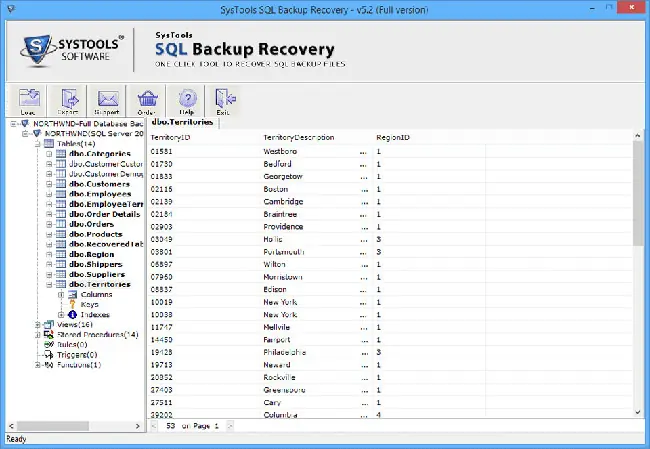The width and height of the screenshot is (650, 449).
Task: Click the application icon in the title bar
Action: point(11,8)
